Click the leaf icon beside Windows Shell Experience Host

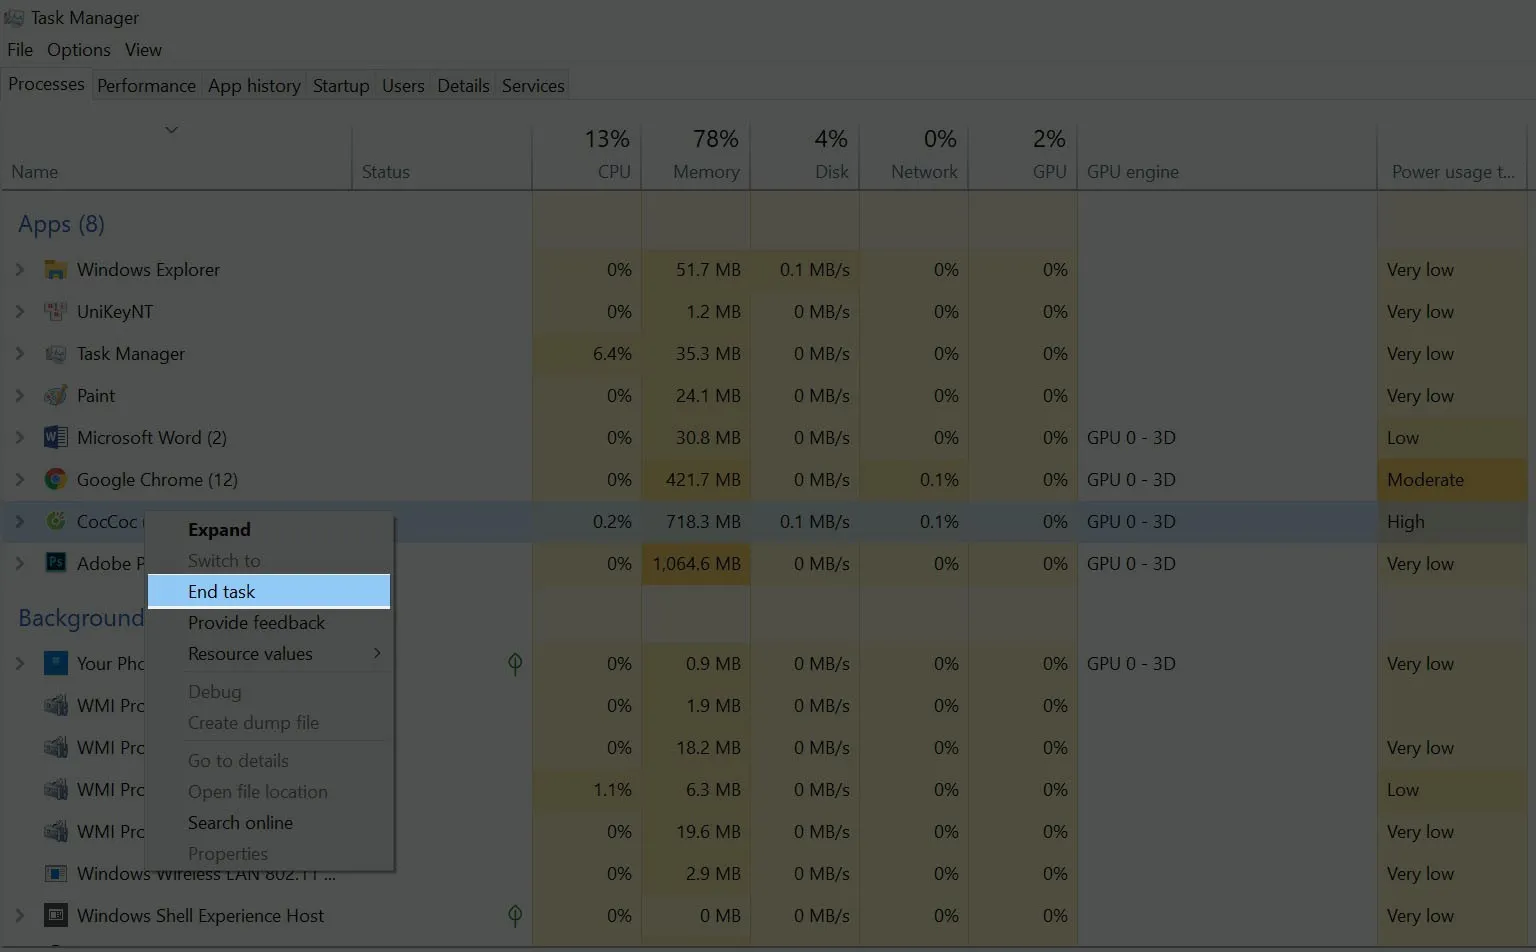tap(515, 916)
